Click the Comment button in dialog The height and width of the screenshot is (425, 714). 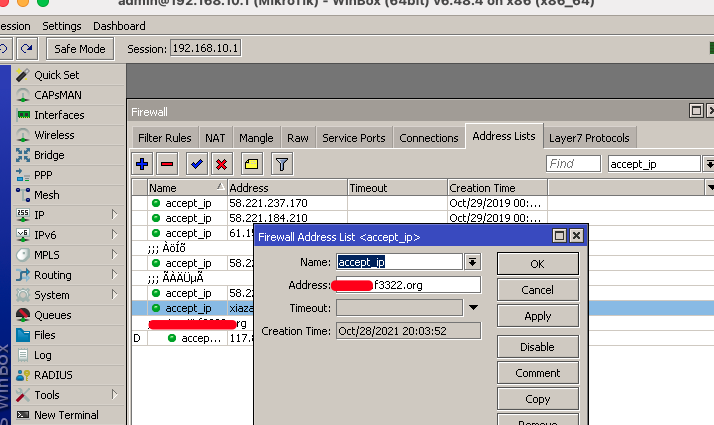(x=537, y=373)
